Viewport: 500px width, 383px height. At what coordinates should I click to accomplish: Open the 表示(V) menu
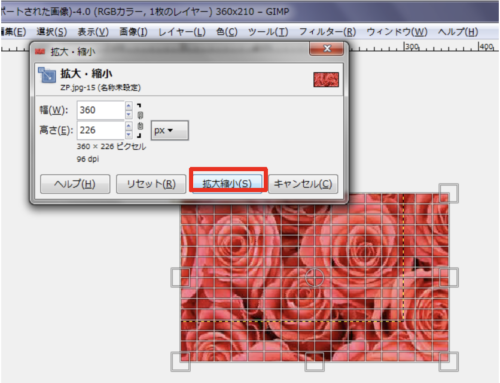click(93, 32)
